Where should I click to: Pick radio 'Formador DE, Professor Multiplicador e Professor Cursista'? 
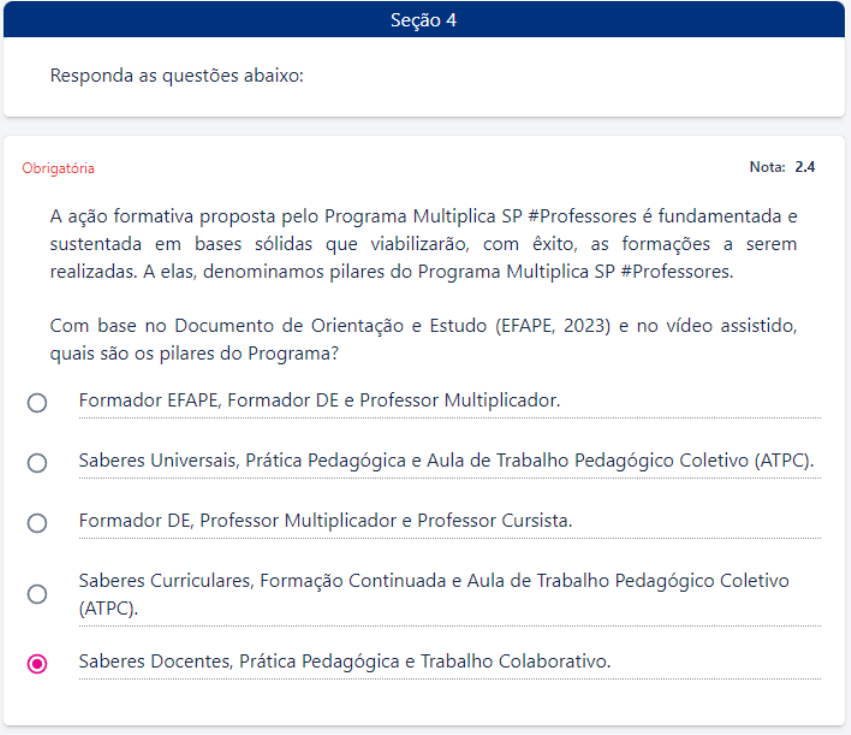[37, 523]
